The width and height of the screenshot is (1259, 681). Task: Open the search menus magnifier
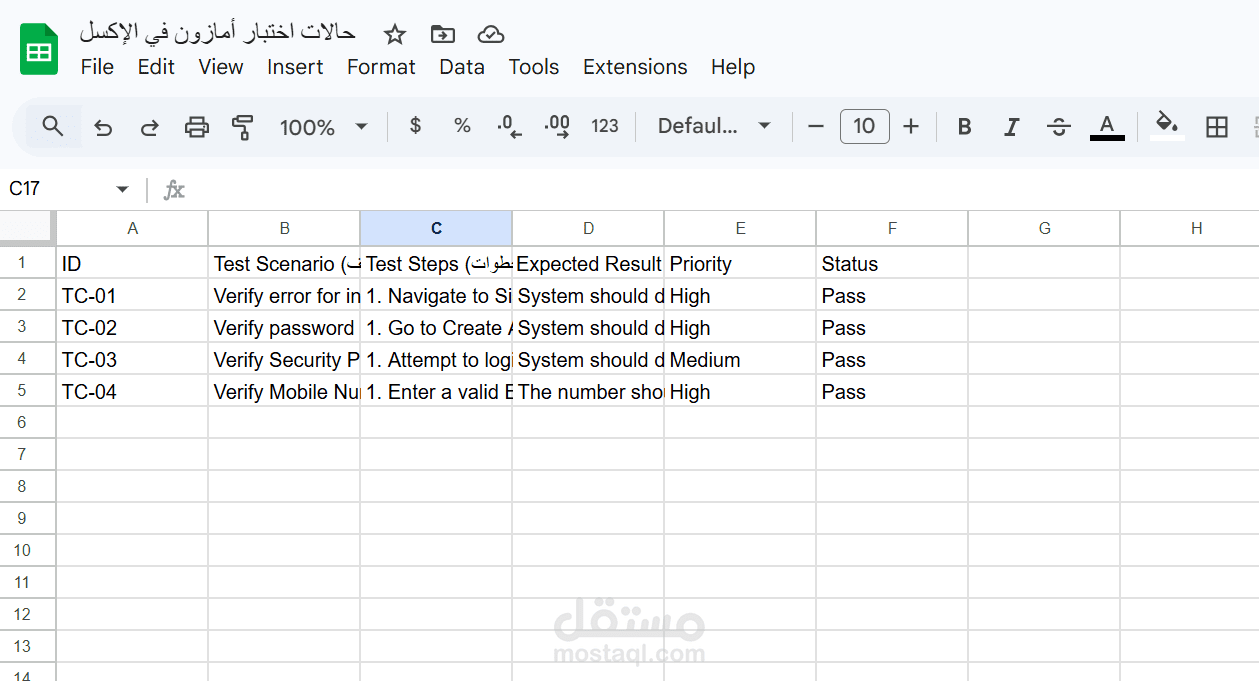[53, 126]
